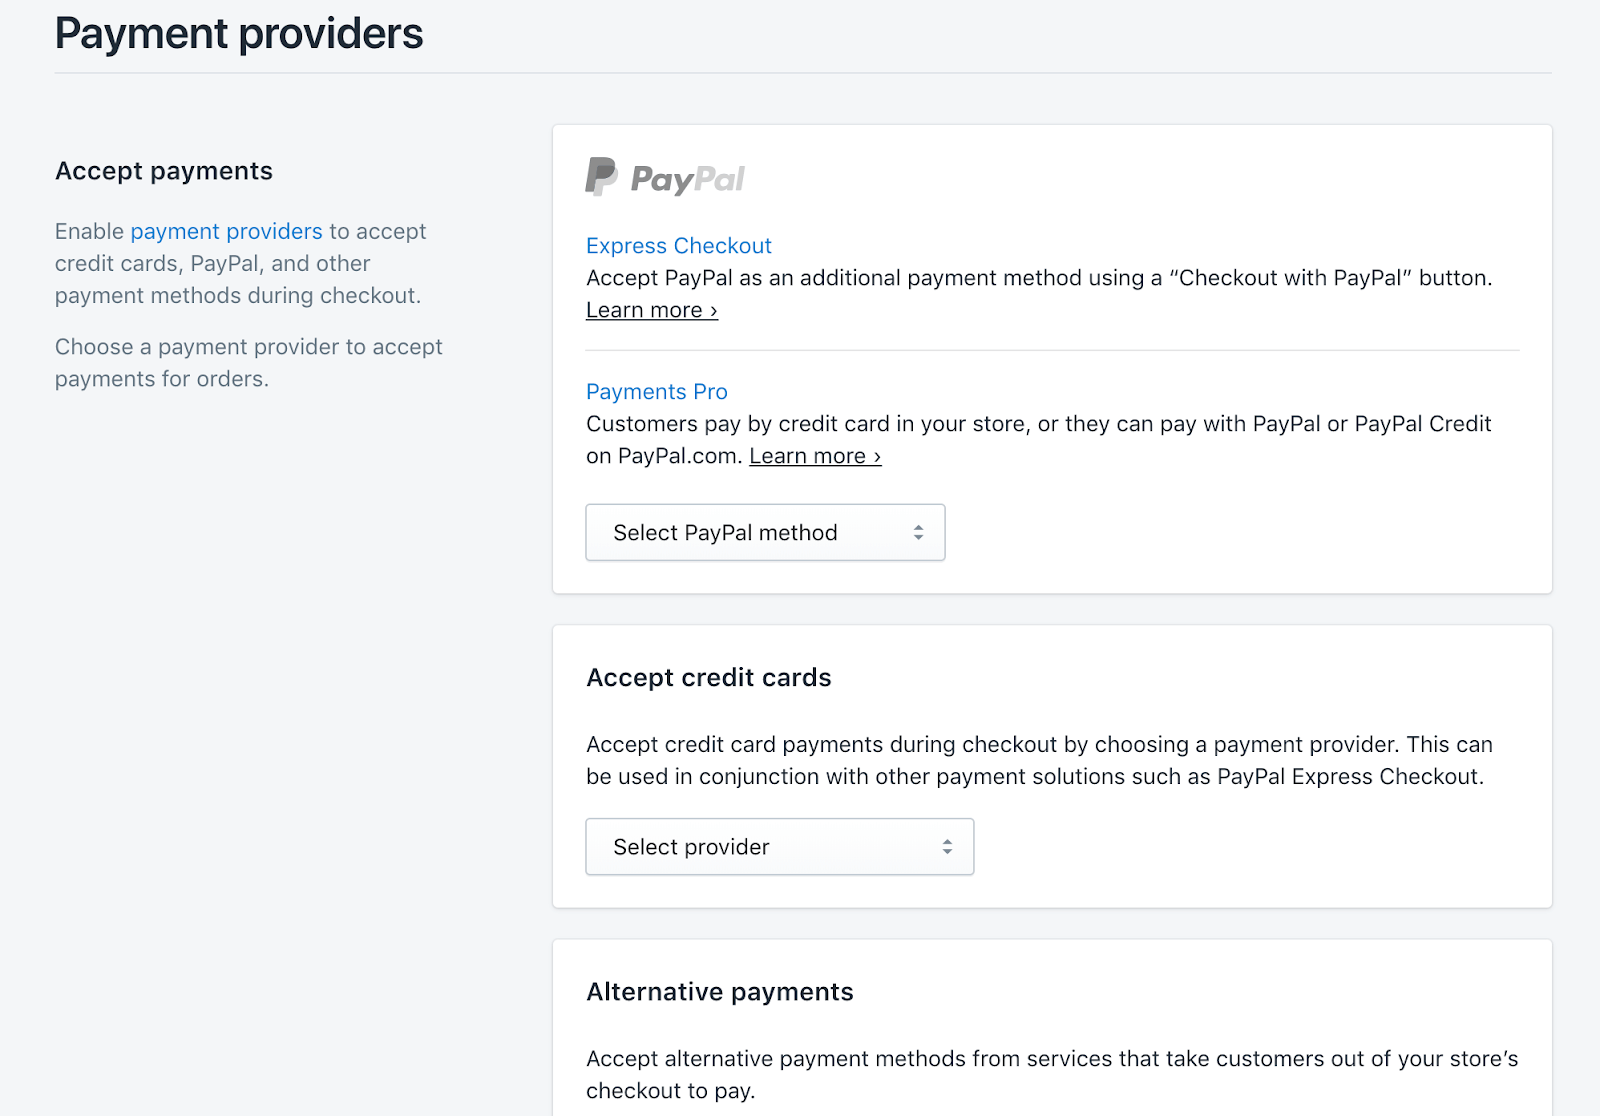Click the arrows icon in the Select provider box
The image size is (1600, 1116).
click(947, 847)
